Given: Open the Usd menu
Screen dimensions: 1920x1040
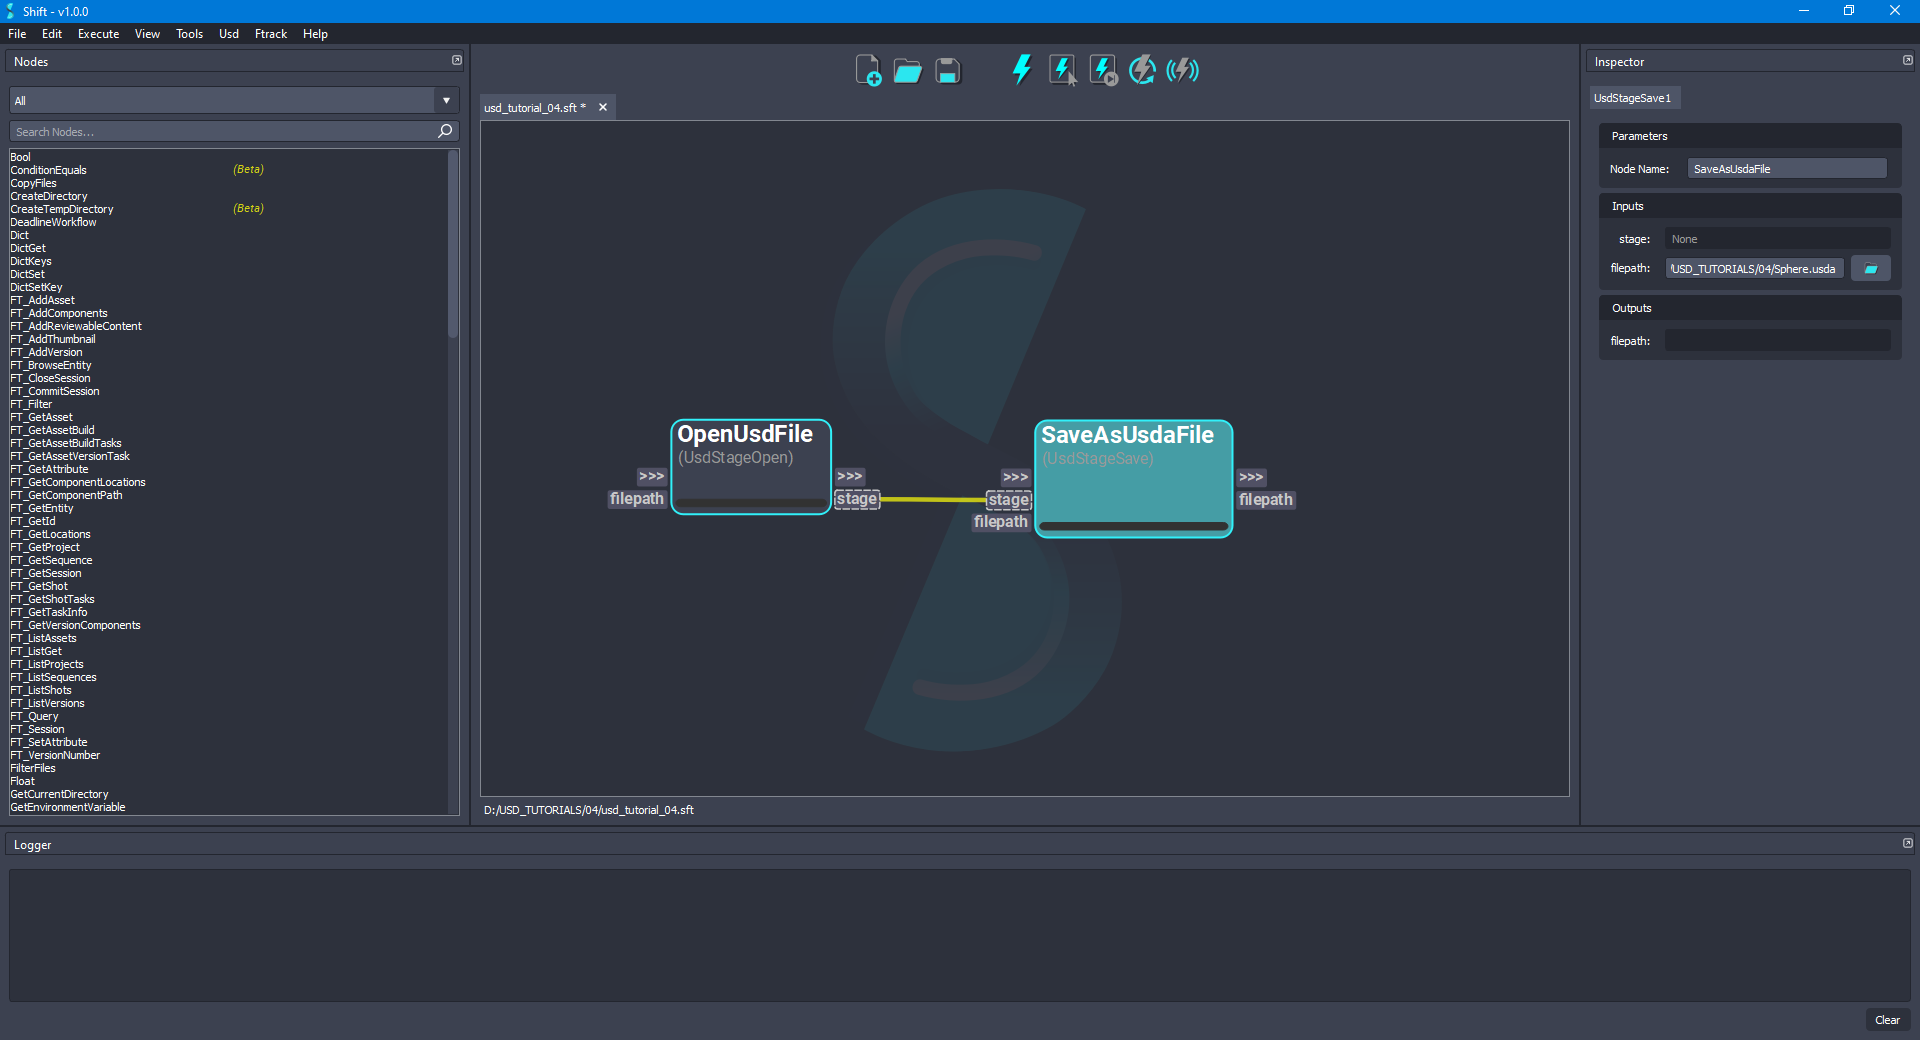Looking at the screenshot, I should [x=228, y=33].
